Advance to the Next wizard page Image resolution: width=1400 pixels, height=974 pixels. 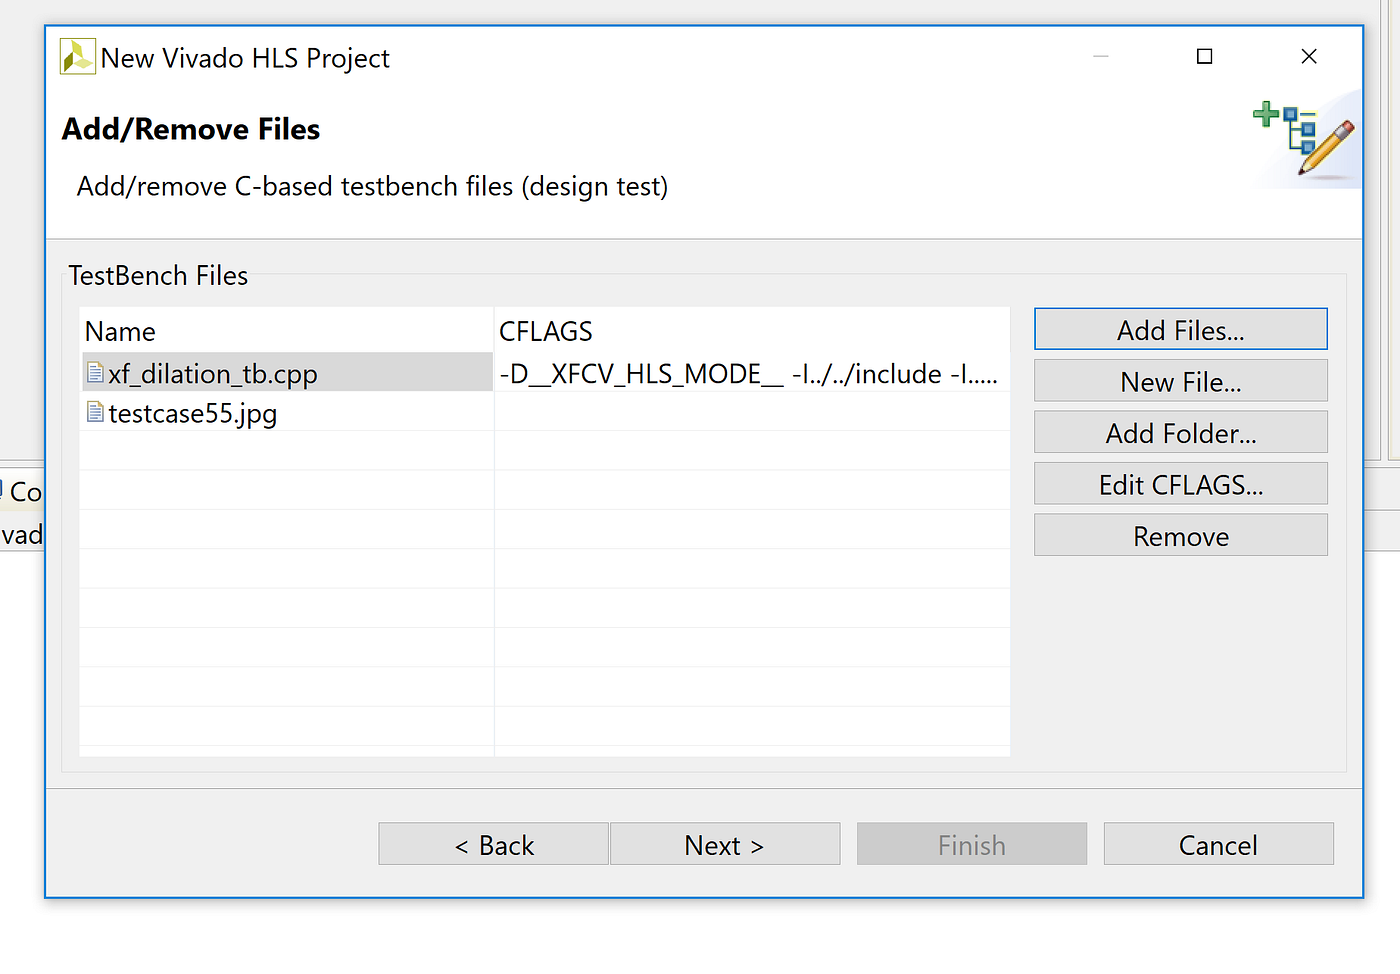[x=725, y=844]
